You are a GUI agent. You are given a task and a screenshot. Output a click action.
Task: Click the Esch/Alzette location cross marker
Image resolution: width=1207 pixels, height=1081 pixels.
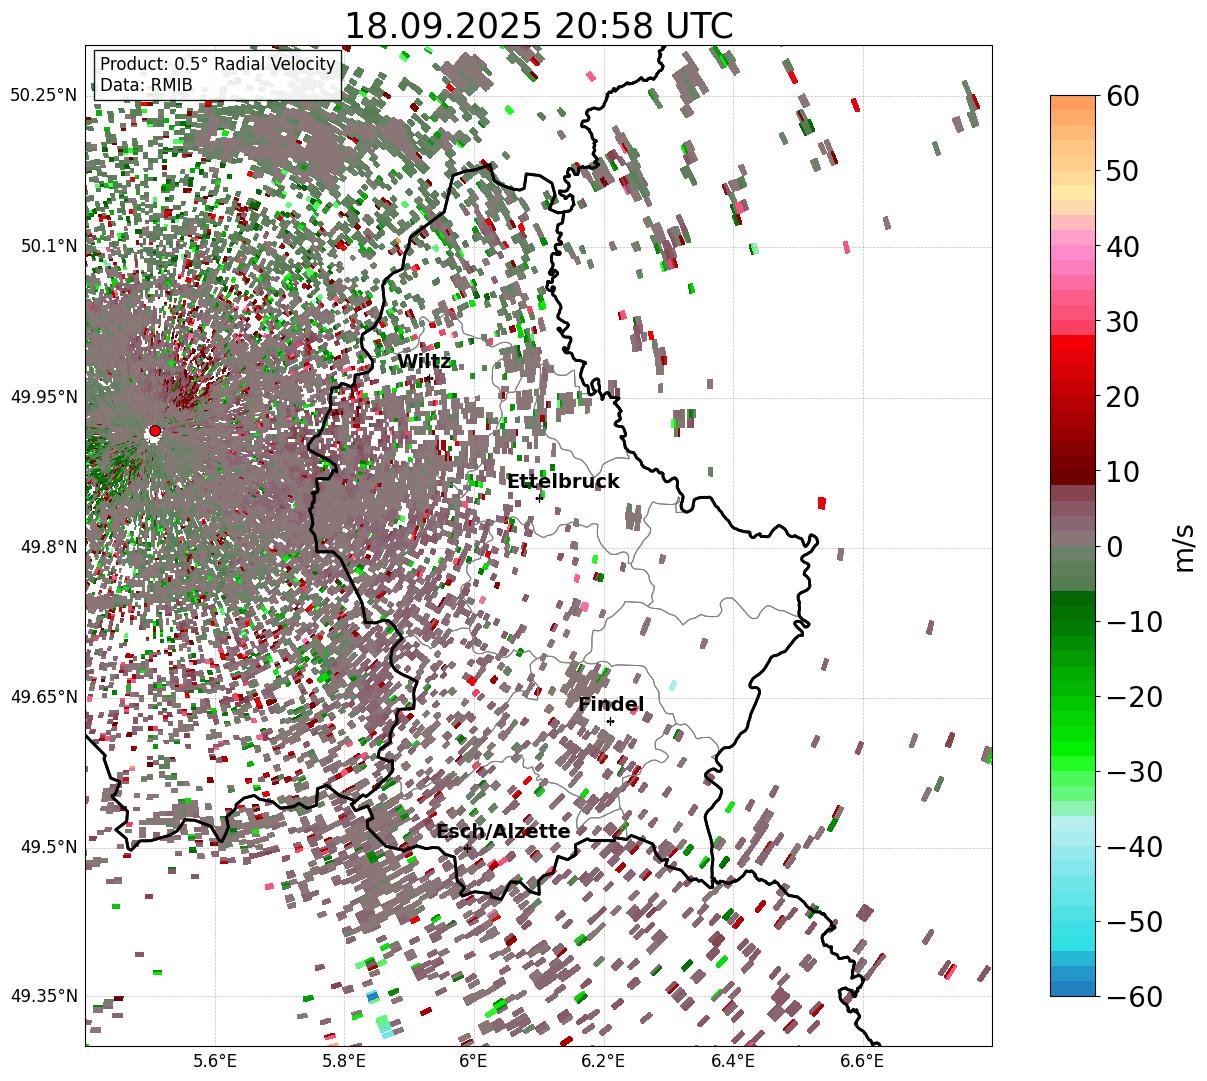click(467, 848)
